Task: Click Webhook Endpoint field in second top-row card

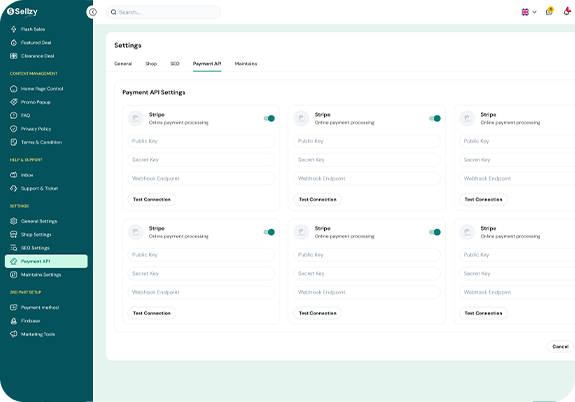Action: (367, 179)
